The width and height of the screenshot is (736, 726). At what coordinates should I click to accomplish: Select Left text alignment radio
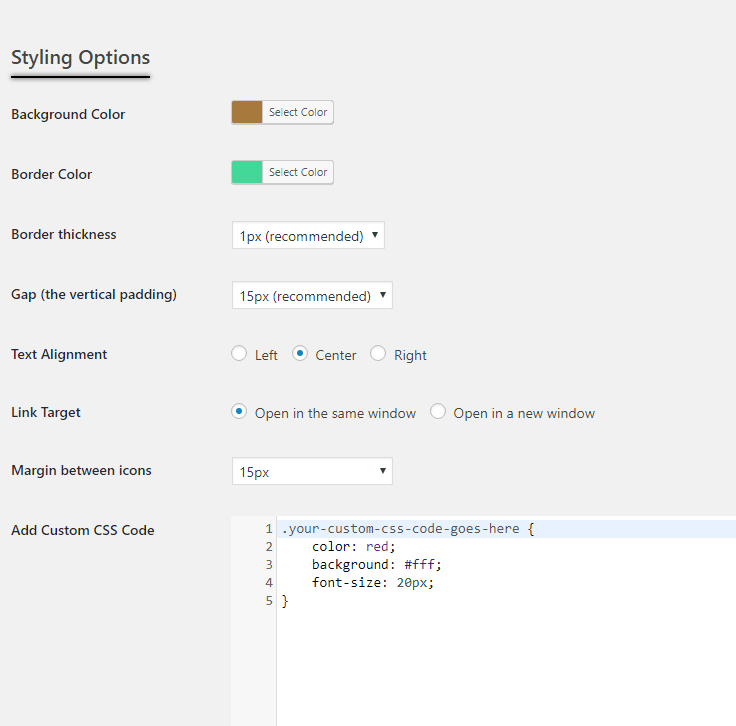click(x=239, y=353)
